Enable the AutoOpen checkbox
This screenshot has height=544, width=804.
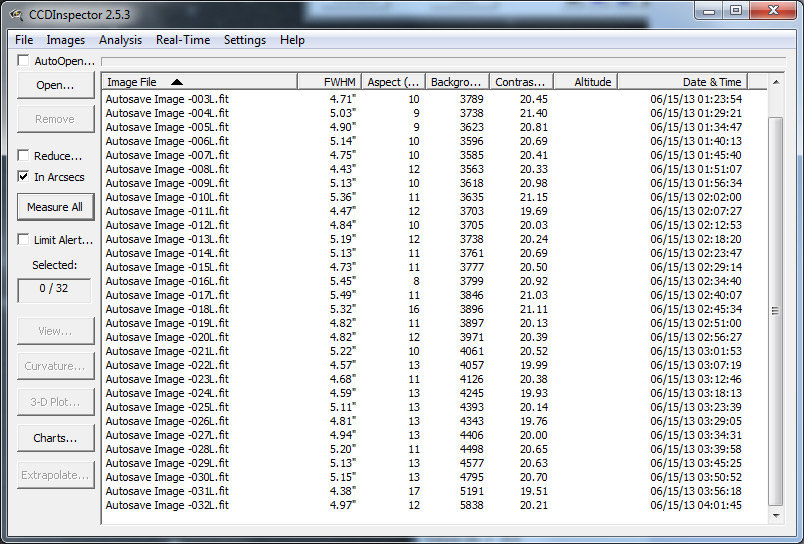tap(23, 61)
